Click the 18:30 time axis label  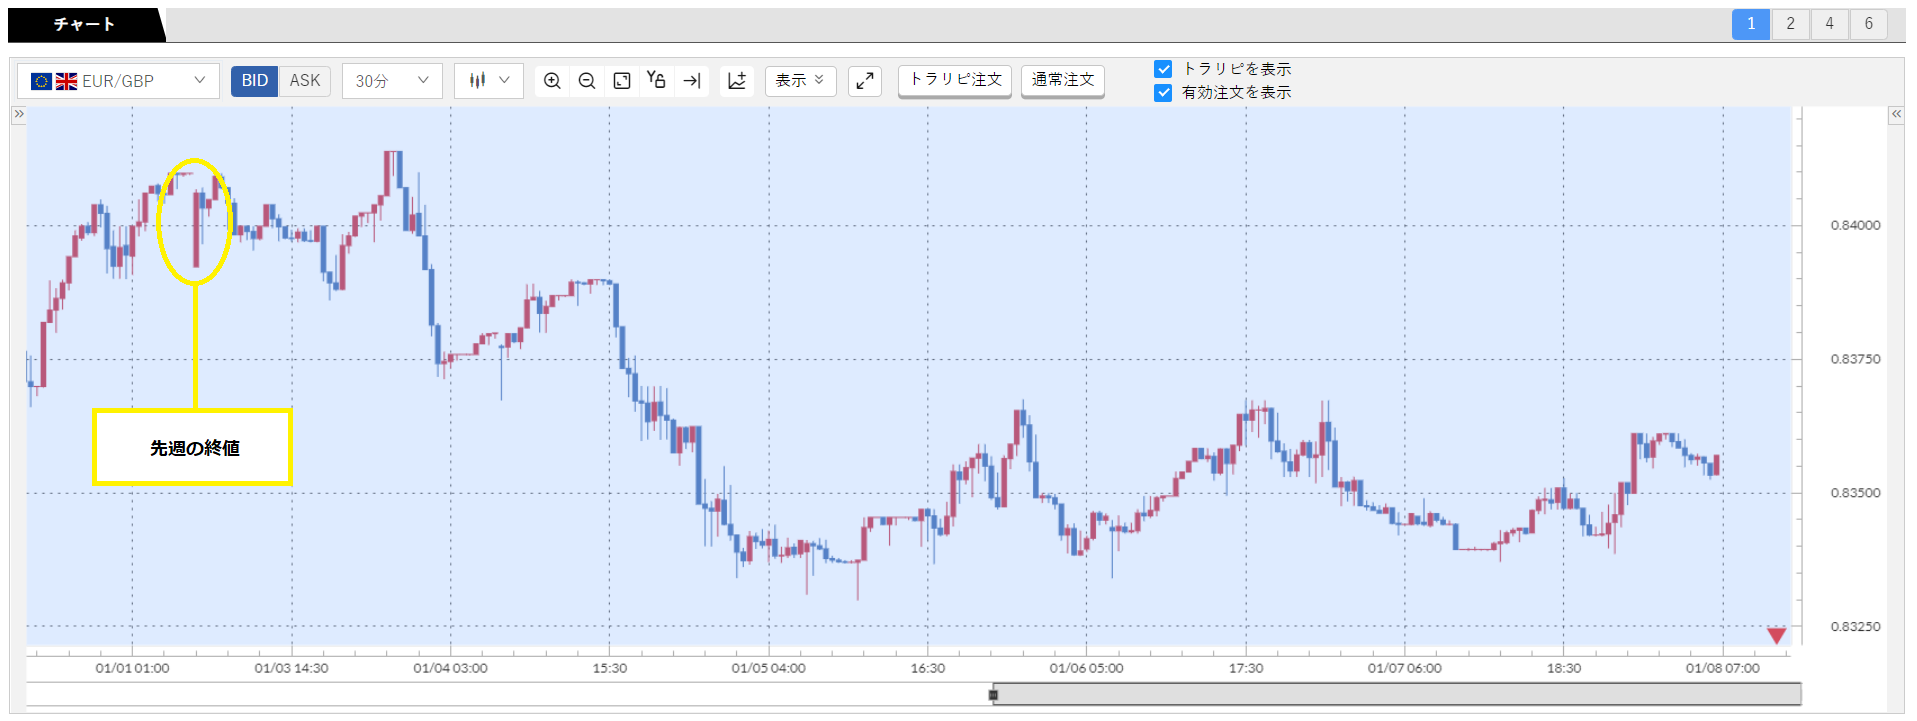pos(1564,668)
